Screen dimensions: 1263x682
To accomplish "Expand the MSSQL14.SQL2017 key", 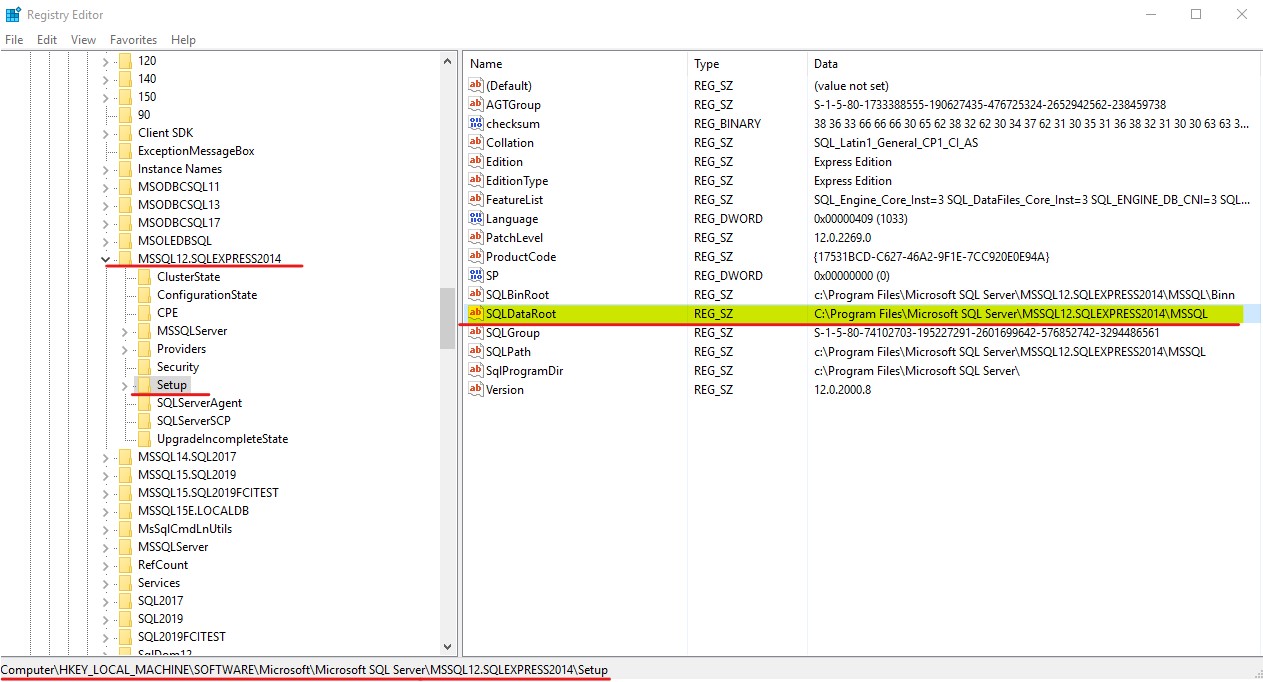I will pyautogui.click(x=106, y=457).
